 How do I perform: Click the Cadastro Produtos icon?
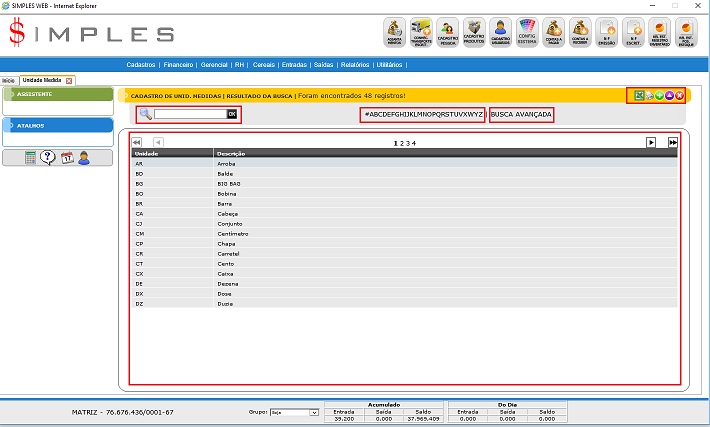click(x=474, y=33)
